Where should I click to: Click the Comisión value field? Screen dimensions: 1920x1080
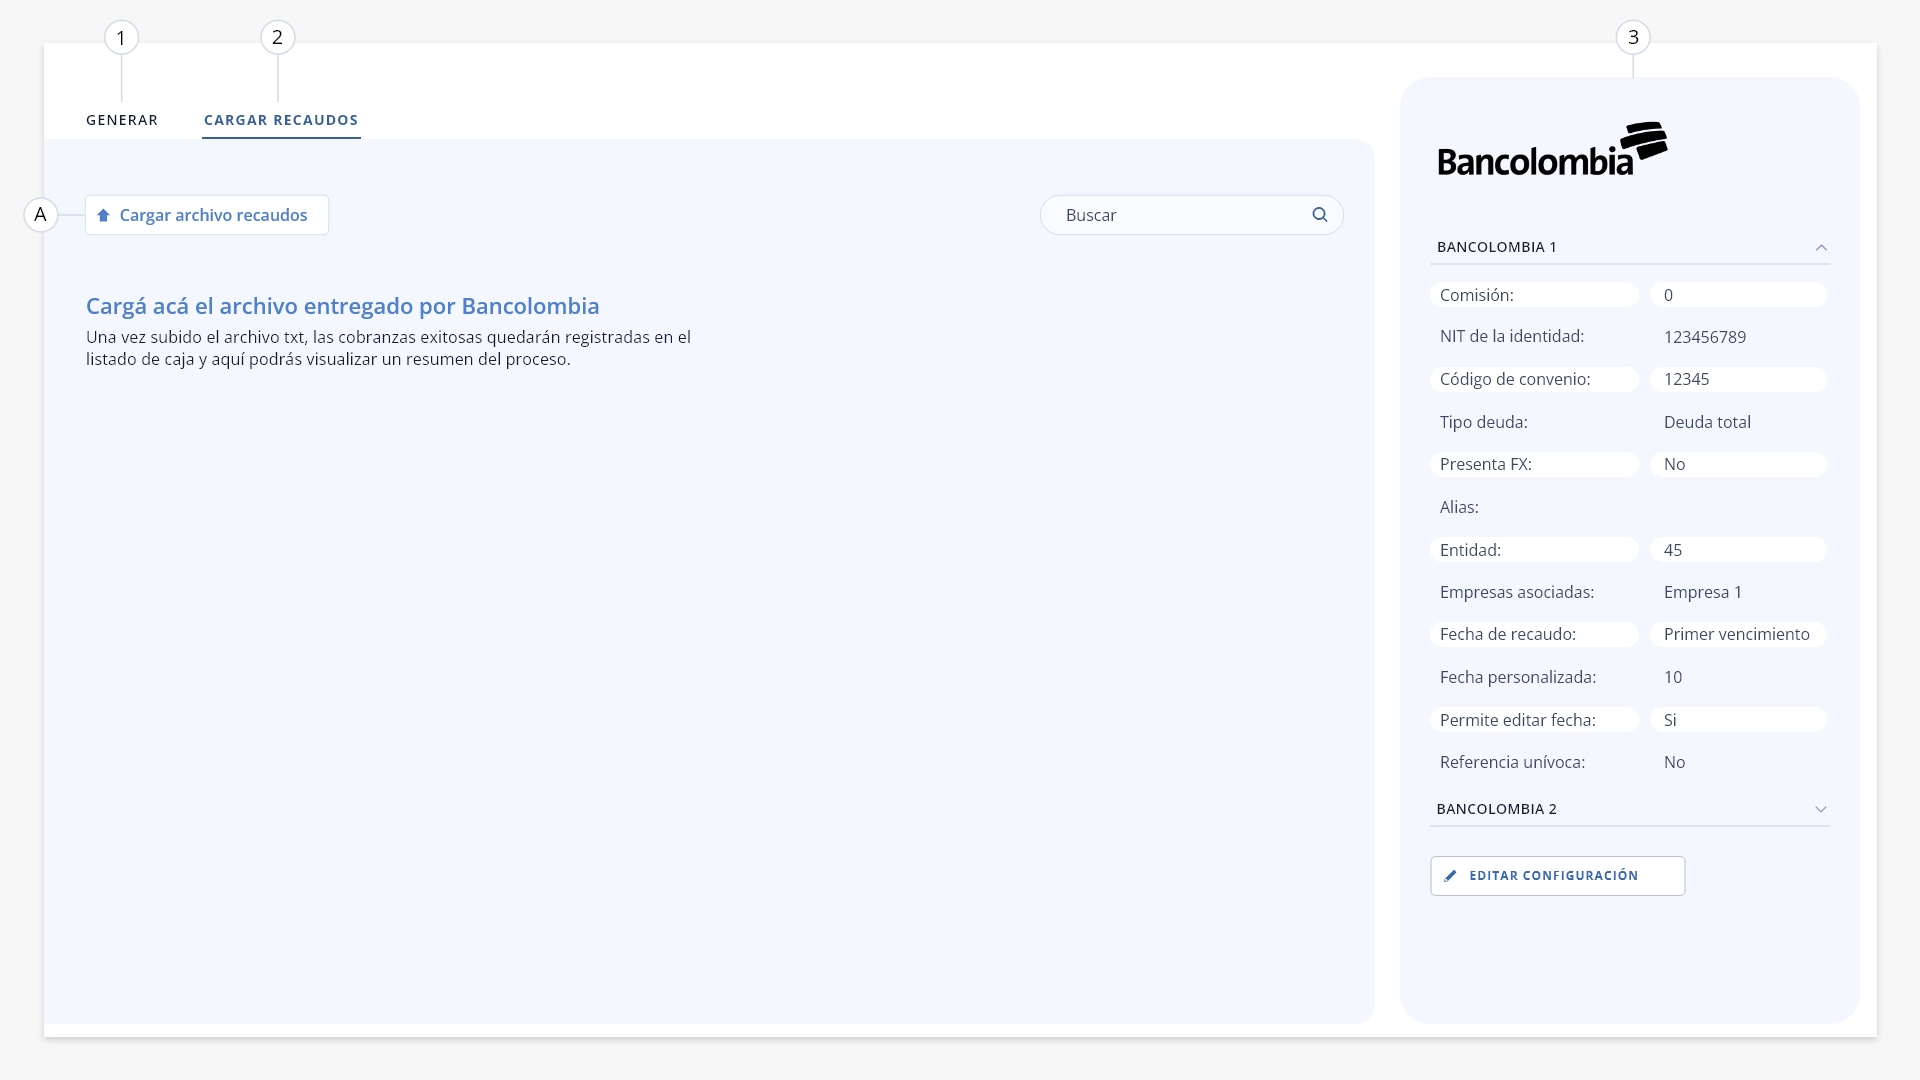[x=1738, y=295]
